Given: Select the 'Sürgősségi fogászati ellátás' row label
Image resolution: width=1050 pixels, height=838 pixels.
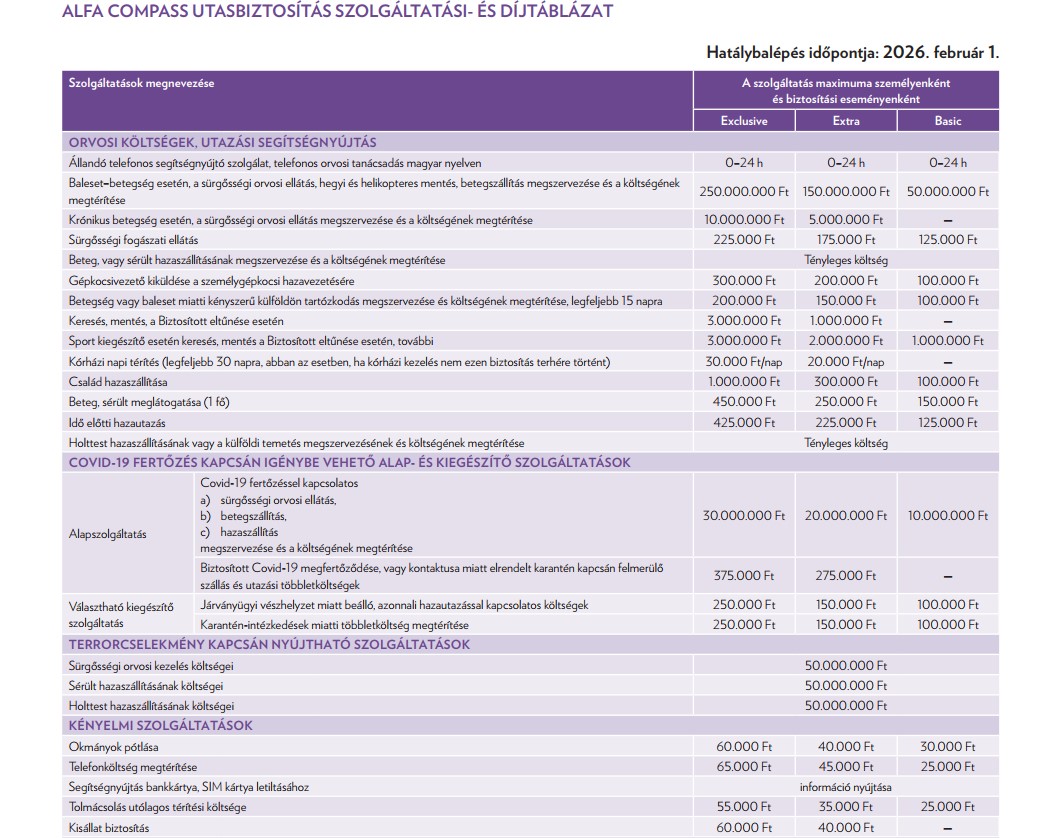Looking at the screenshot, I should [134, 240].
